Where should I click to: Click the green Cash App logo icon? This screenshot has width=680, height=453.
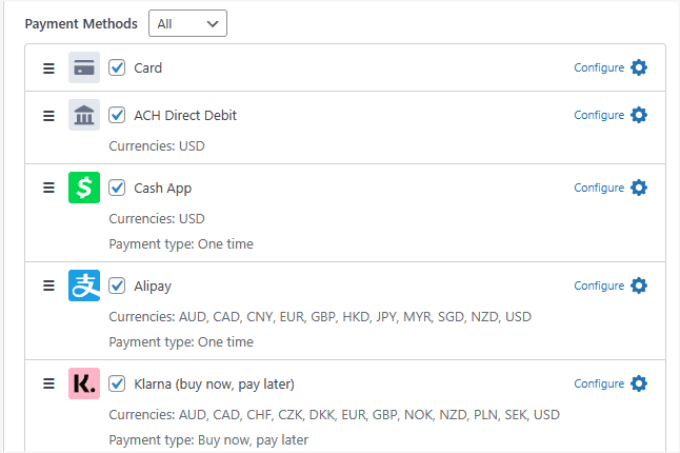click(x=84, y=188)
